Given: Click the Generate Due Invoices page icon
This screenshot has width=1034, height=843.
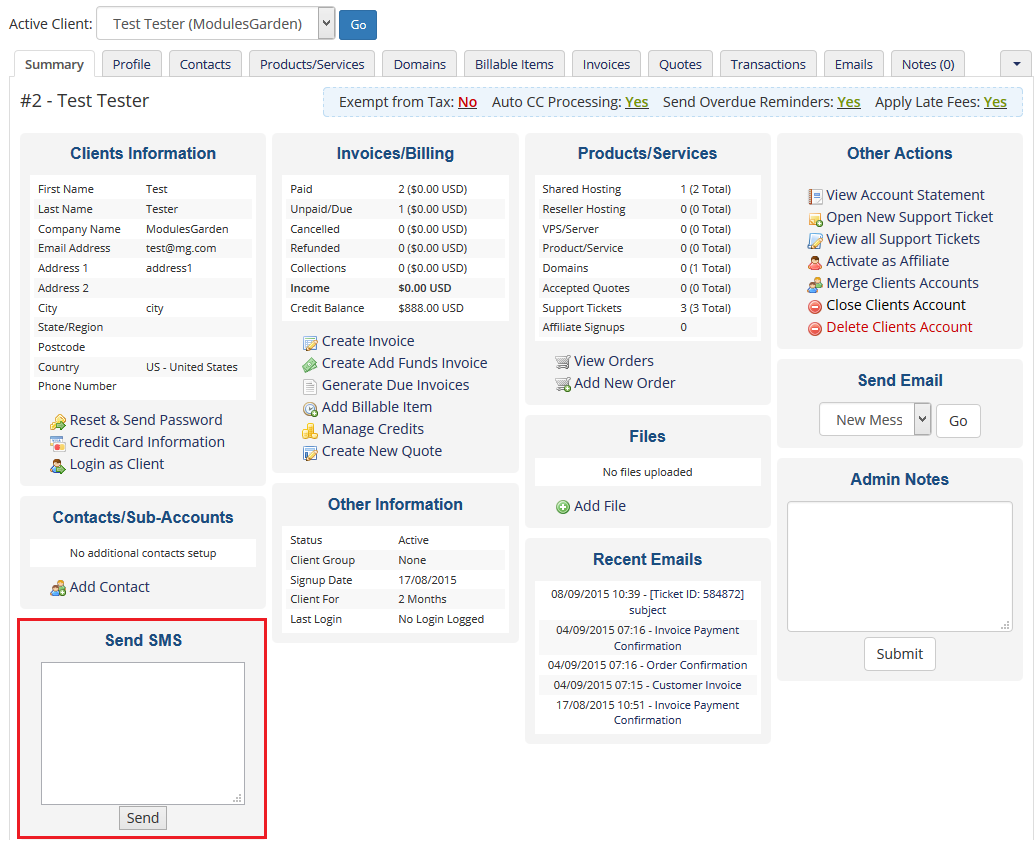Looking at the screenshot, I should [310, 387].
